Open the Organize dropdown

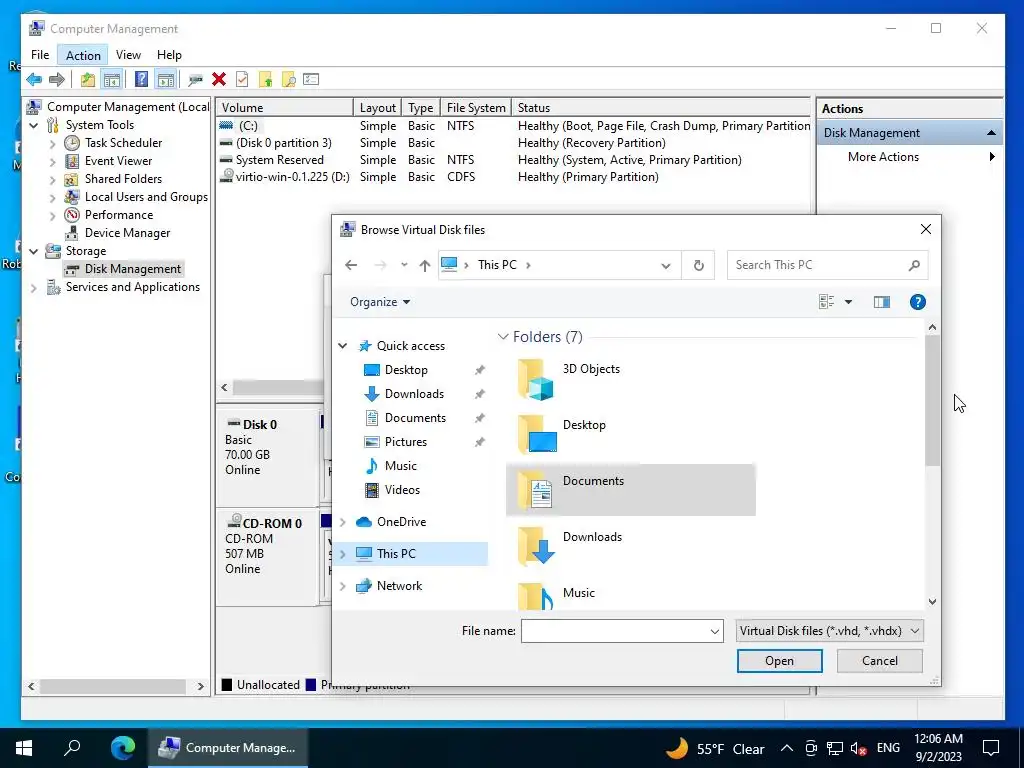pos(380,302)
